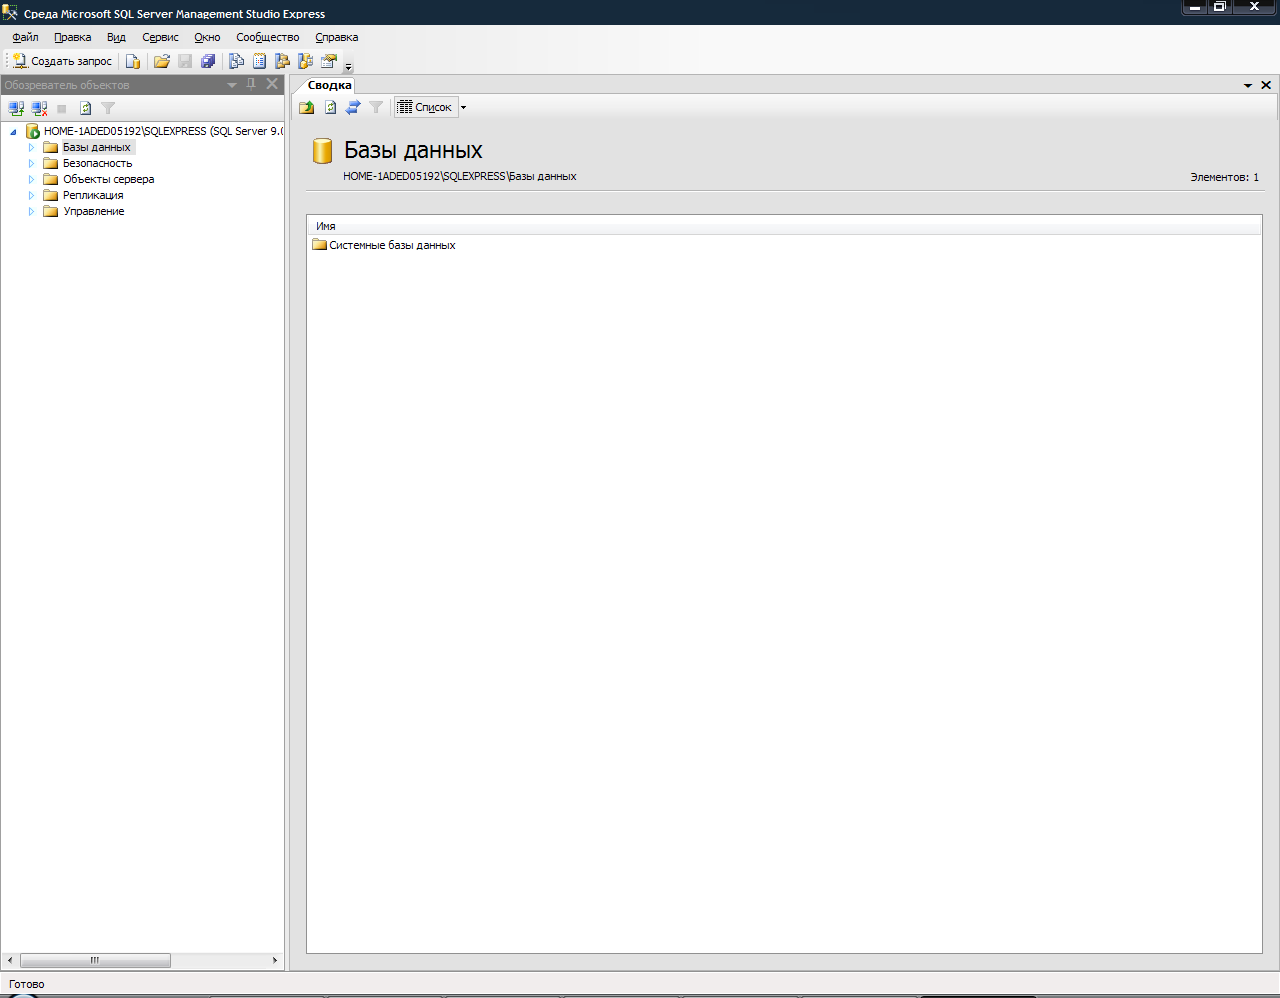Select Базы данных in the tree
Screen dimensions: 1280x998
click(96, 147)
